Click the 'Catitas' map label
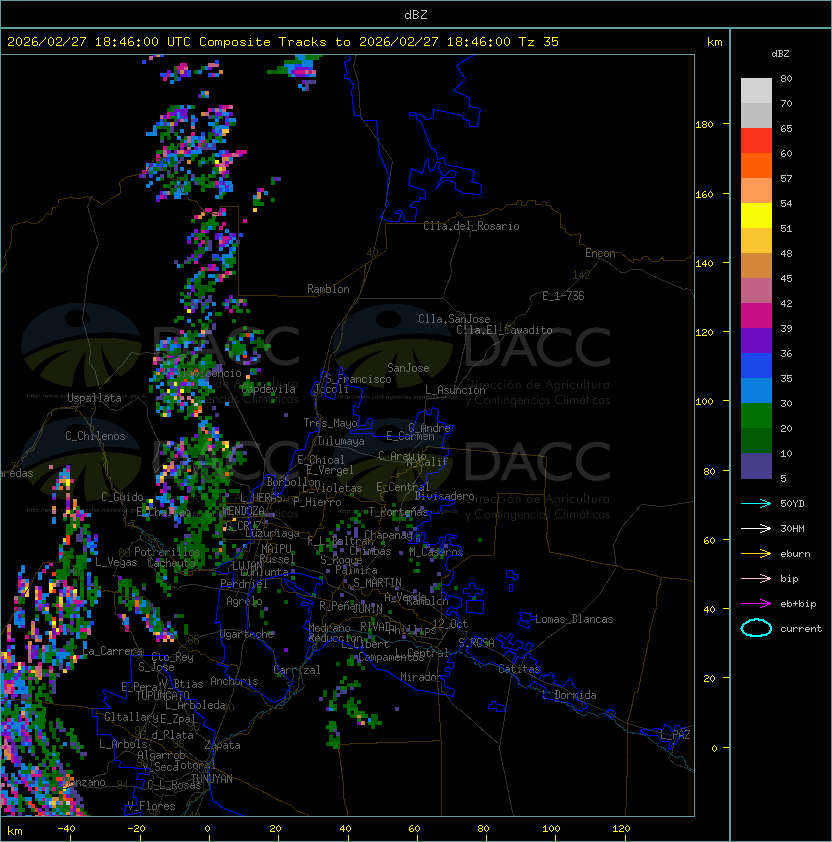This screenshot has width=832, height=842. click(519, 669)
